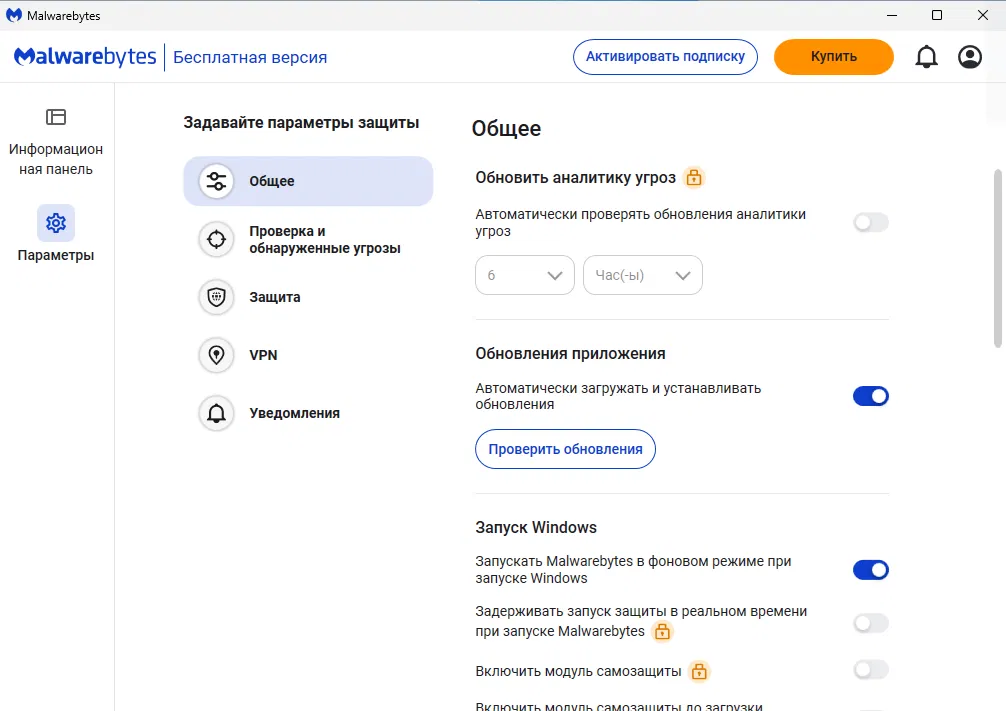Click the Проверка и обнаруженные угрозы crosshair icon
The image size is (1006, 711).
(216, 240)
